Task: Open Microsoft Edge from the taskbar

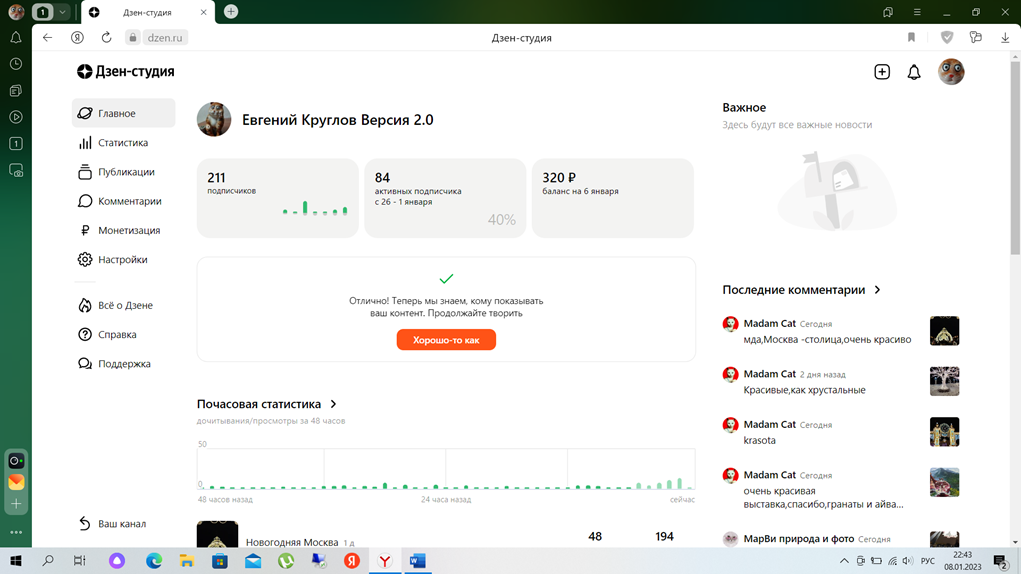Action: pos(154,561)
